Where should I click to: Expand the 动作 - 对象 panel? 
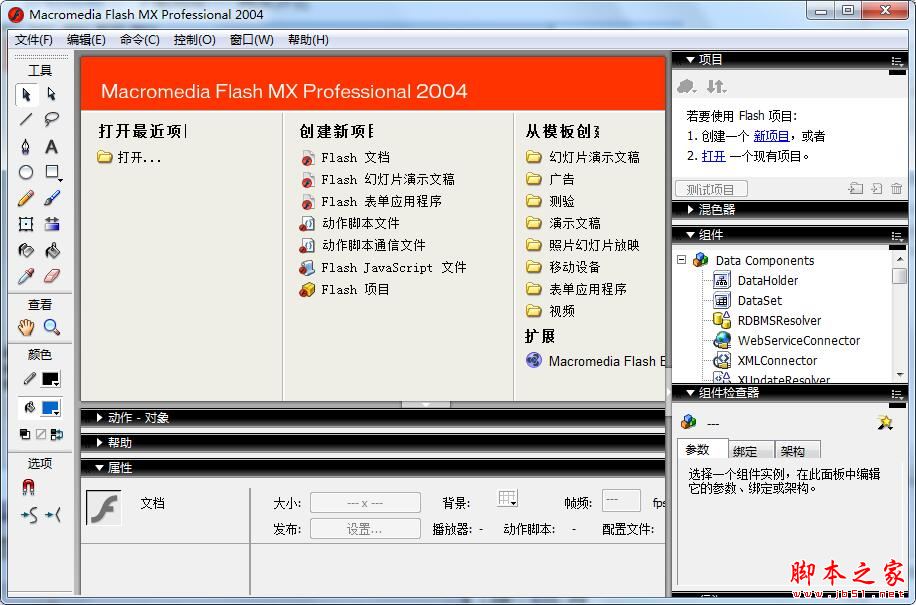99,418
